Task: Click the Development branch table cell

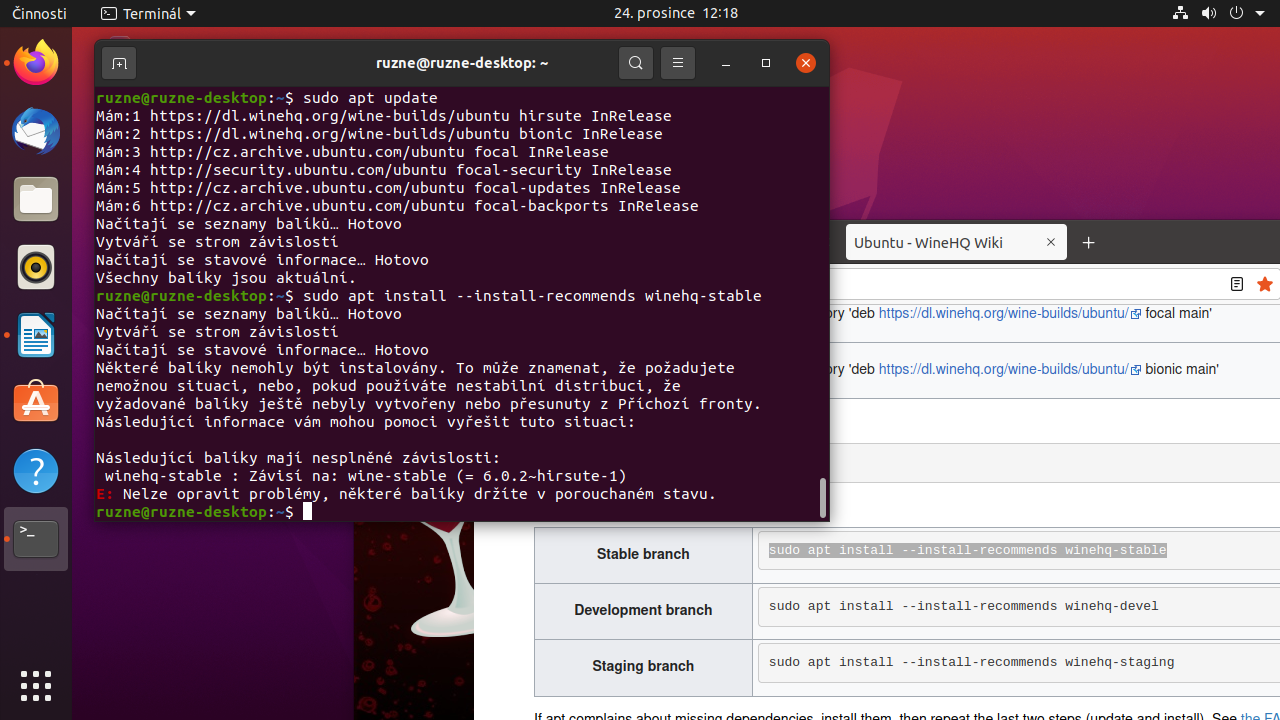Action: pyautogui.click(x=643, y=610)
